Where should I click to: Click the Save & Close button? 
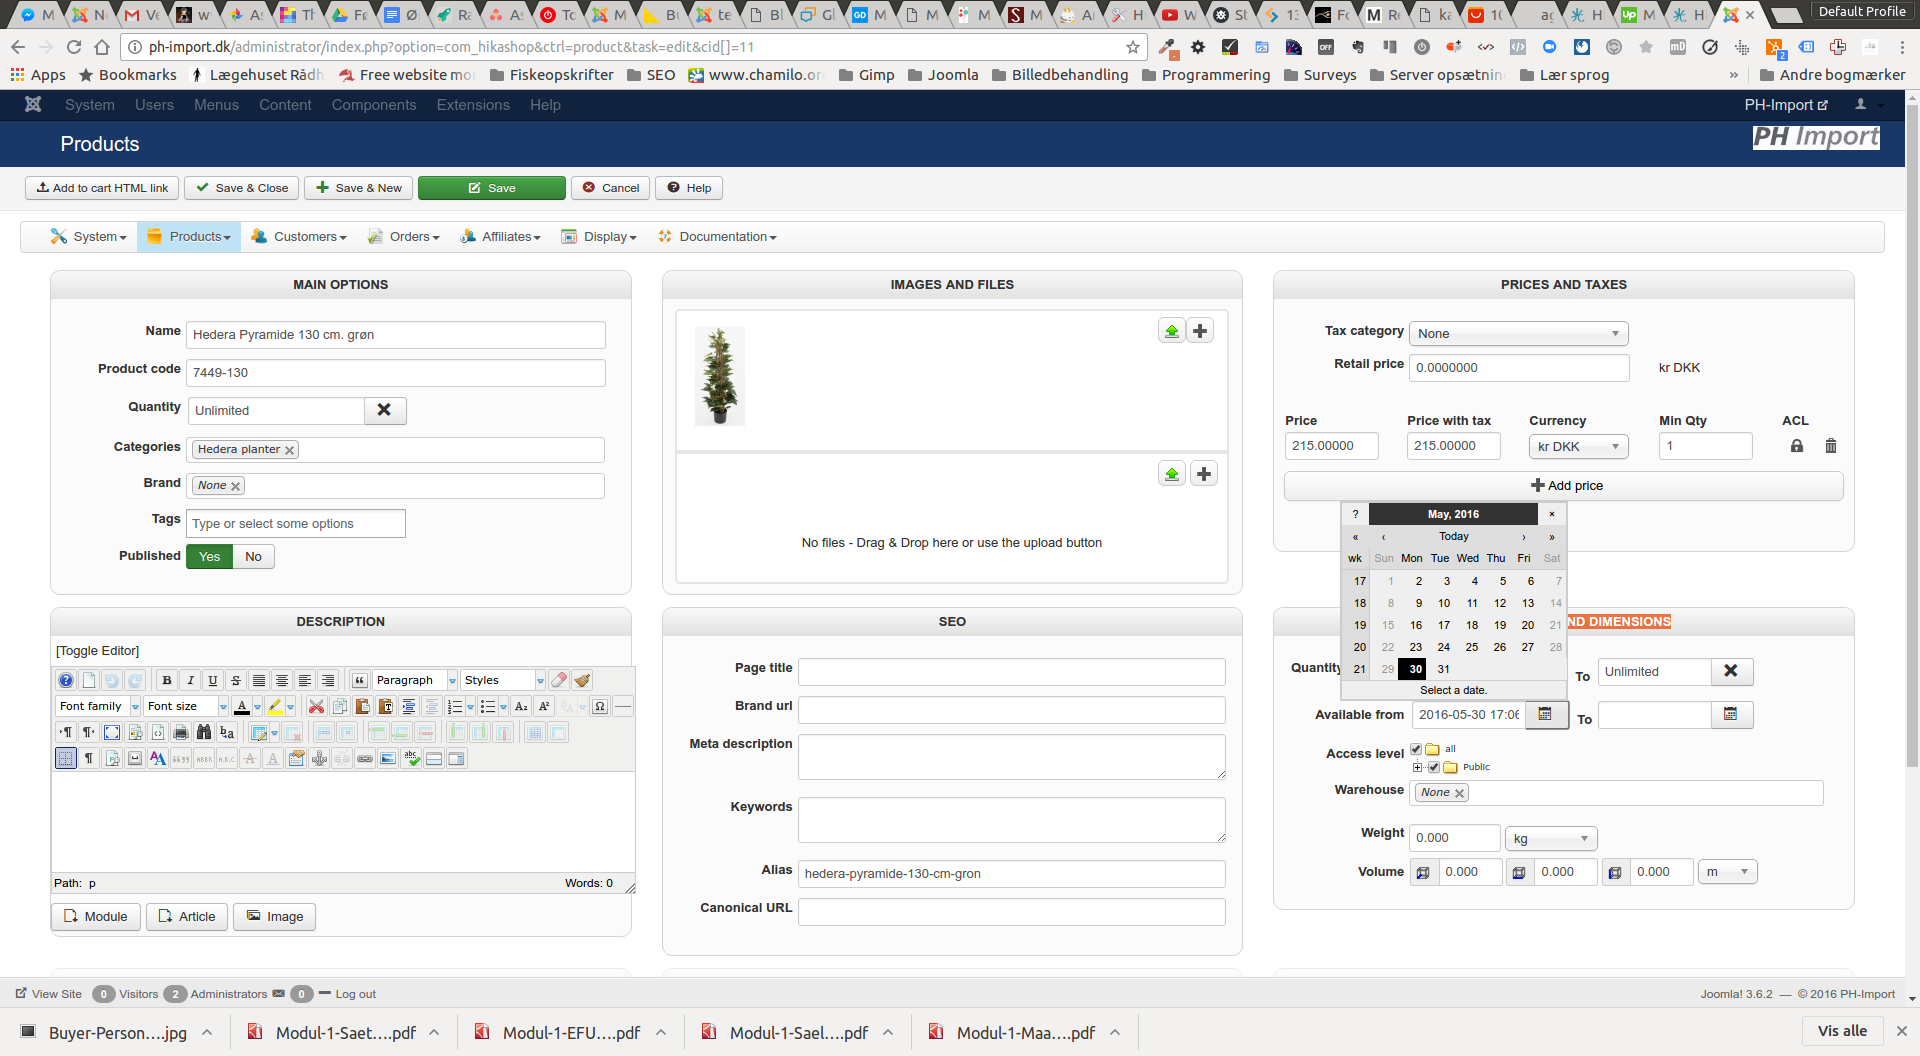click(242, 188)
